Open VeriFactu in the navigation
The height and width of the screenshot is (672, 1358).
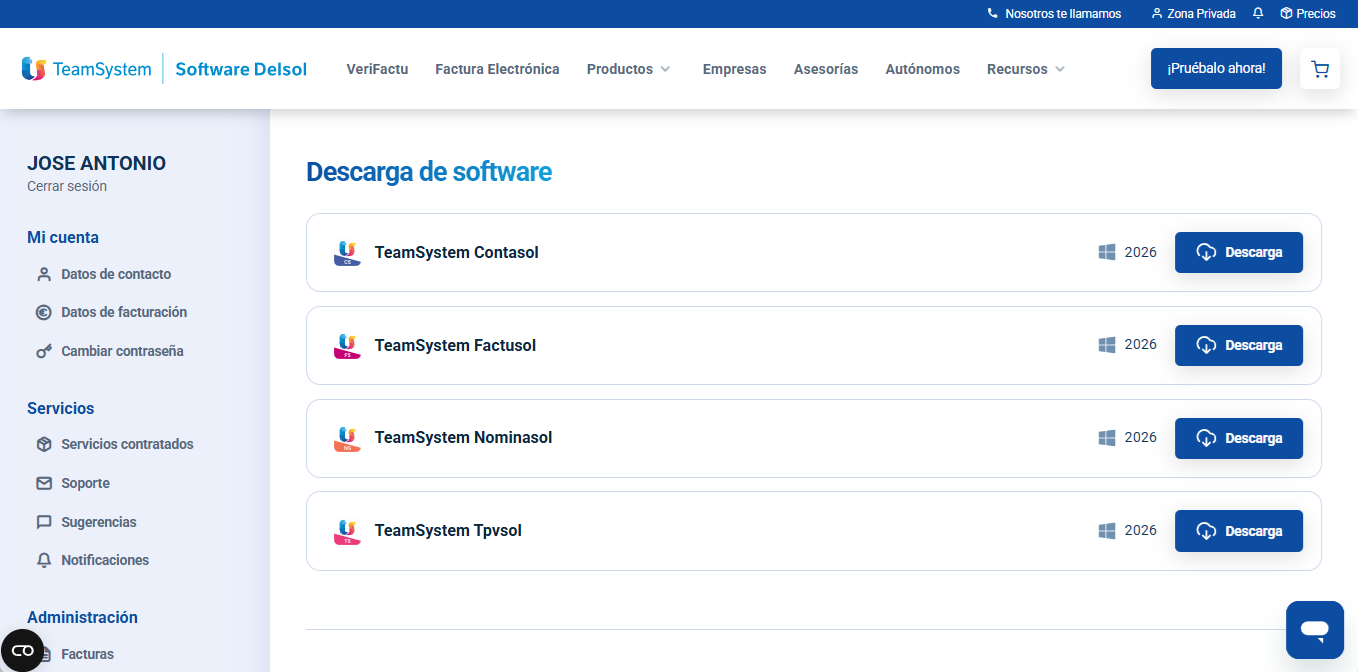[377, 69]
